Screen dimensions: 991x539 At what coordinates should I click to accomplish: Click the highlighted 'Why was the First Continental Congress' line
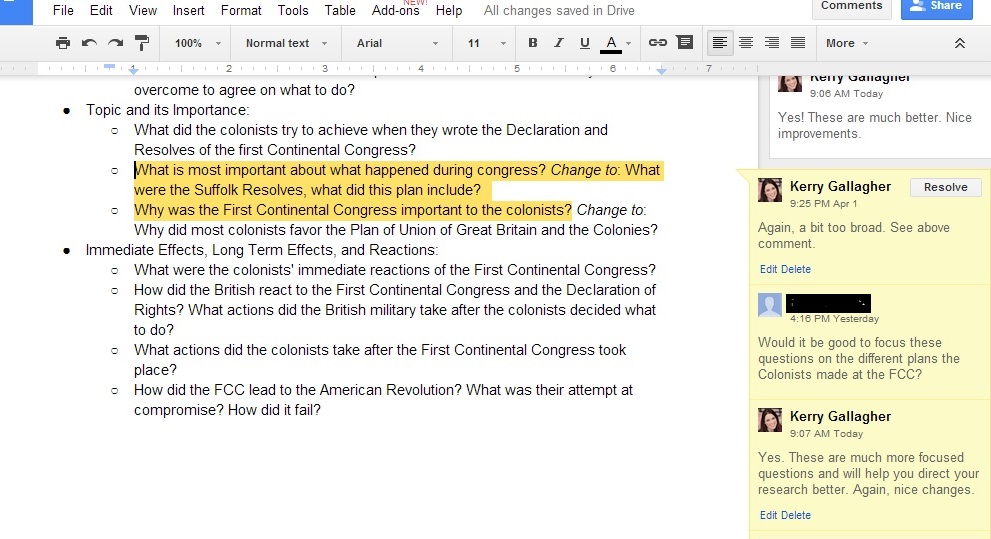[353, 210]
